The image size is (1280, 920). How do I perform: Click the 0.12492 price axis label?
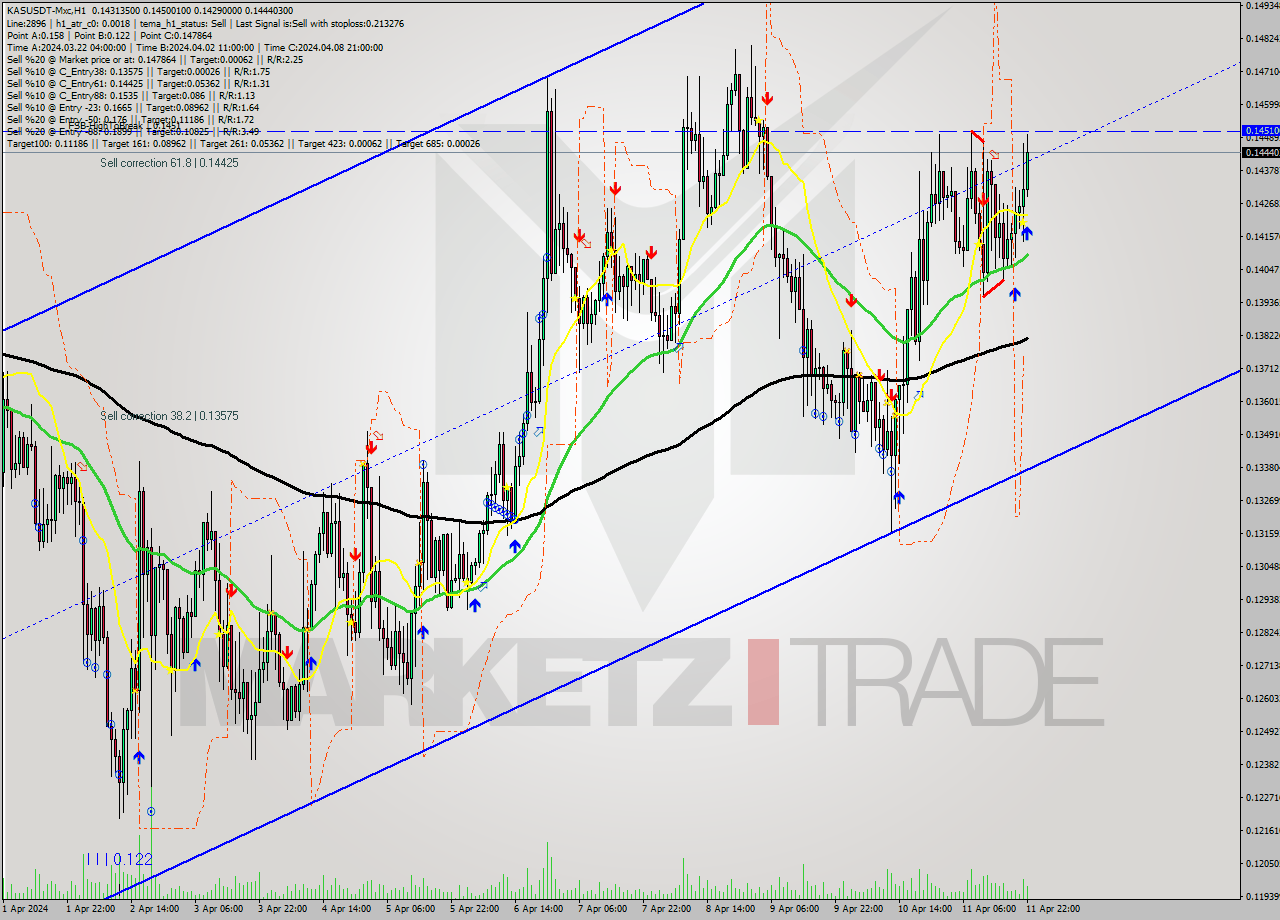coord(1261,732)
